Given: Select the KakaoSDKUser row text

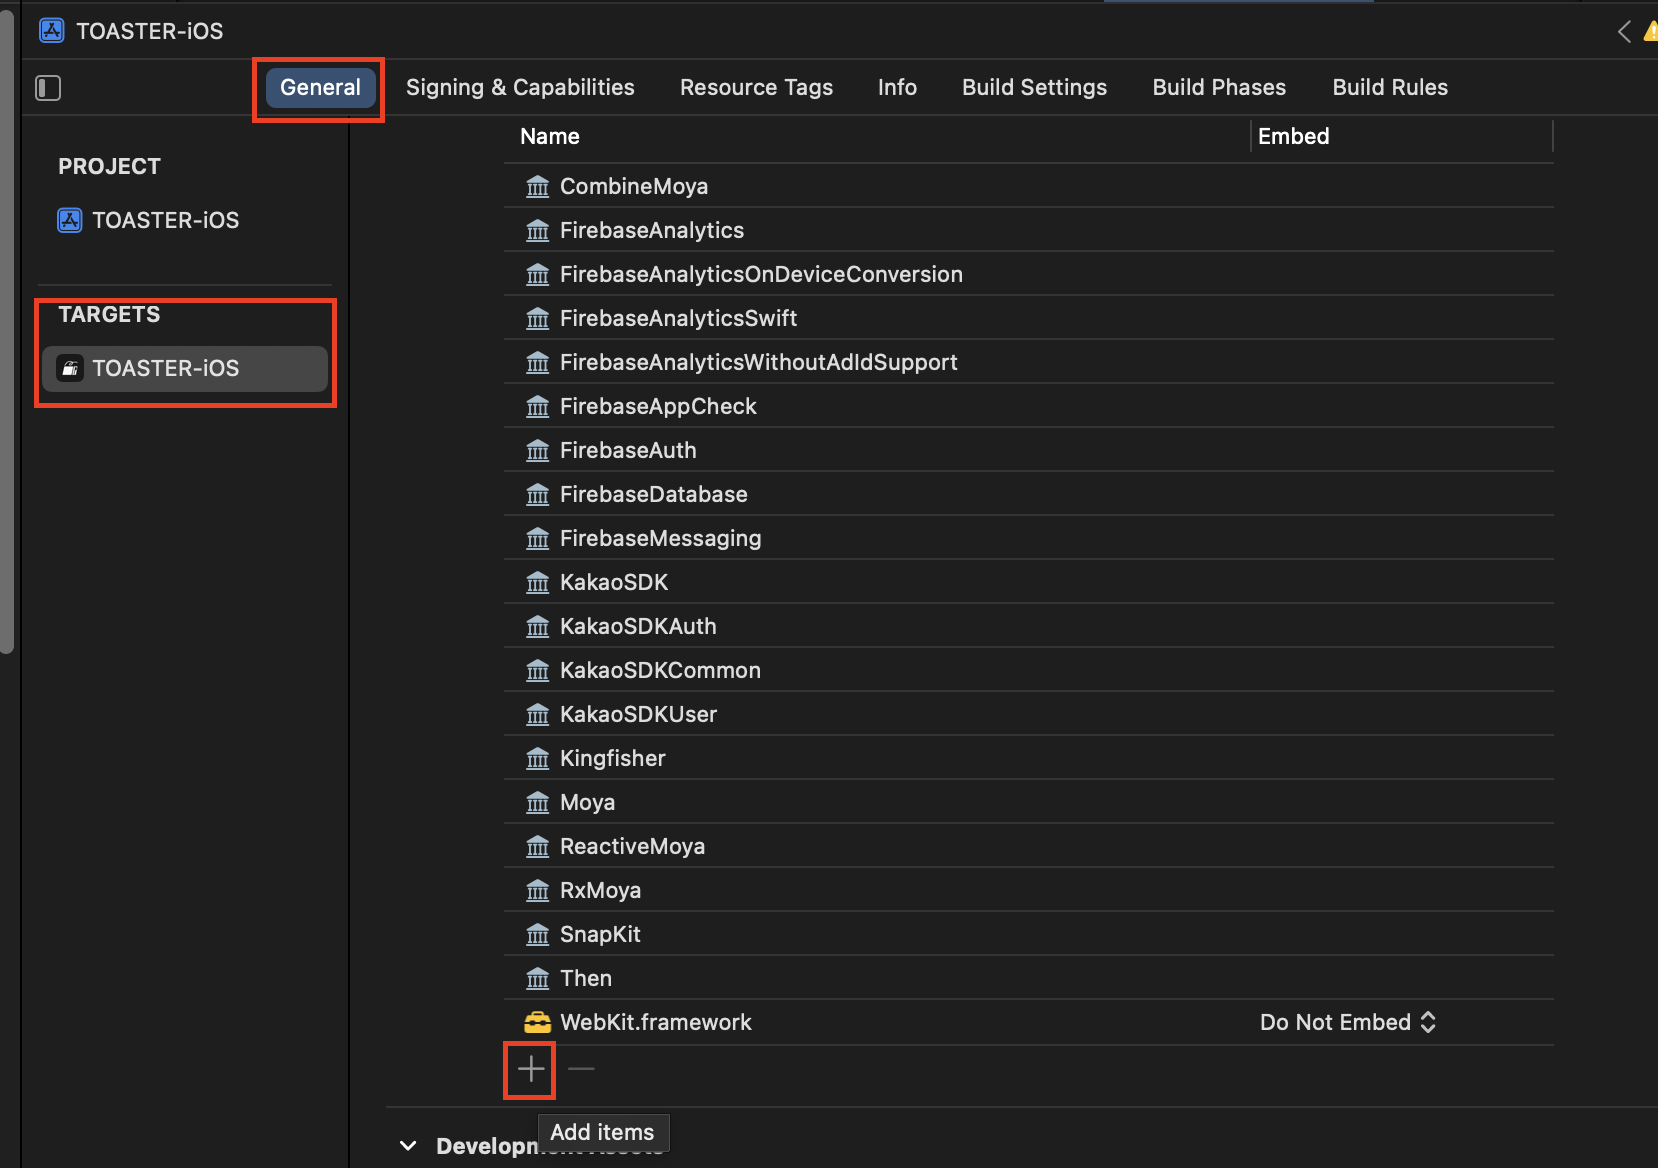Looking at the screenshot, I should point(638,714).
